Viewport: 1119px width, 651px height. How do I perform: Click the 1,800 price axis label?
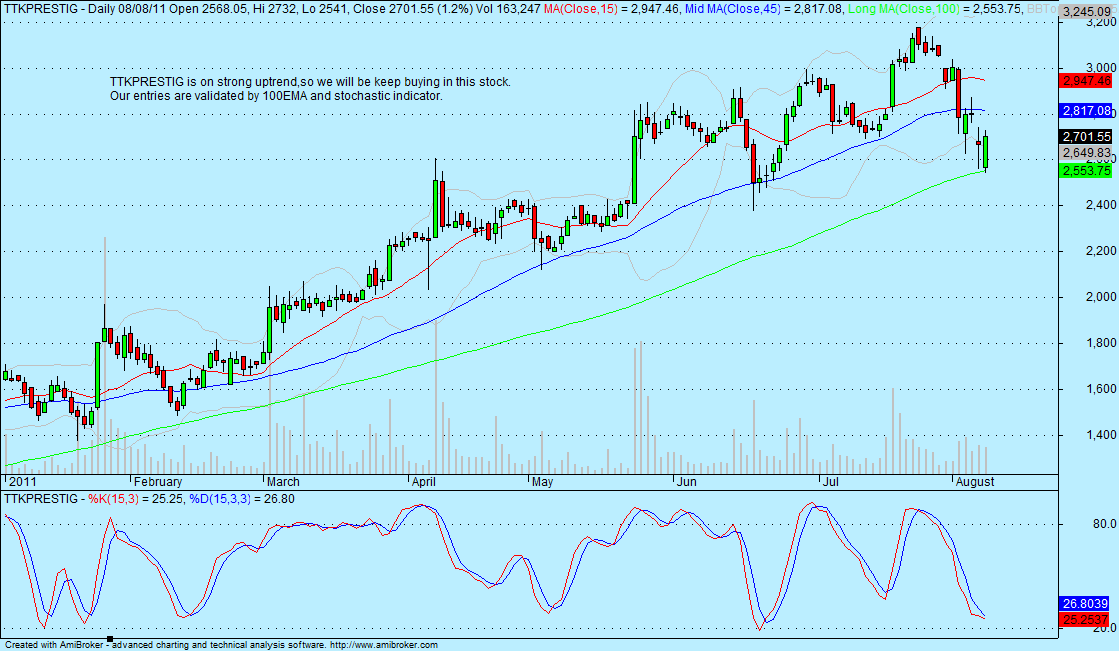[1100, 343]
